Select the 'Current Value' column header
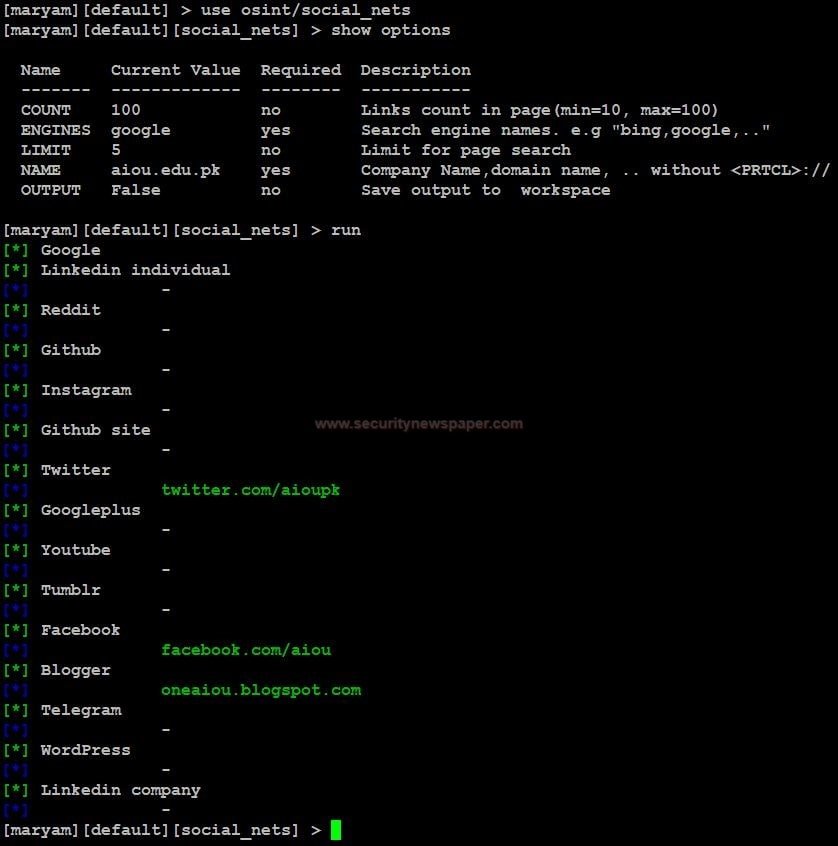Viewport: 838px width, 846px height. click(175, 70)
